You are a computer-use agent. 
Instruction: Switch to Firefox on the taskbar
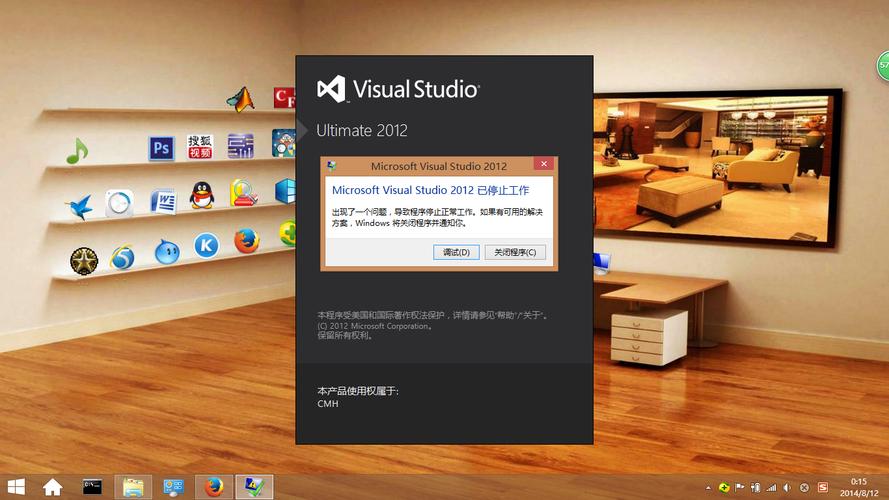pyautogui.click(x=214, y=487)
